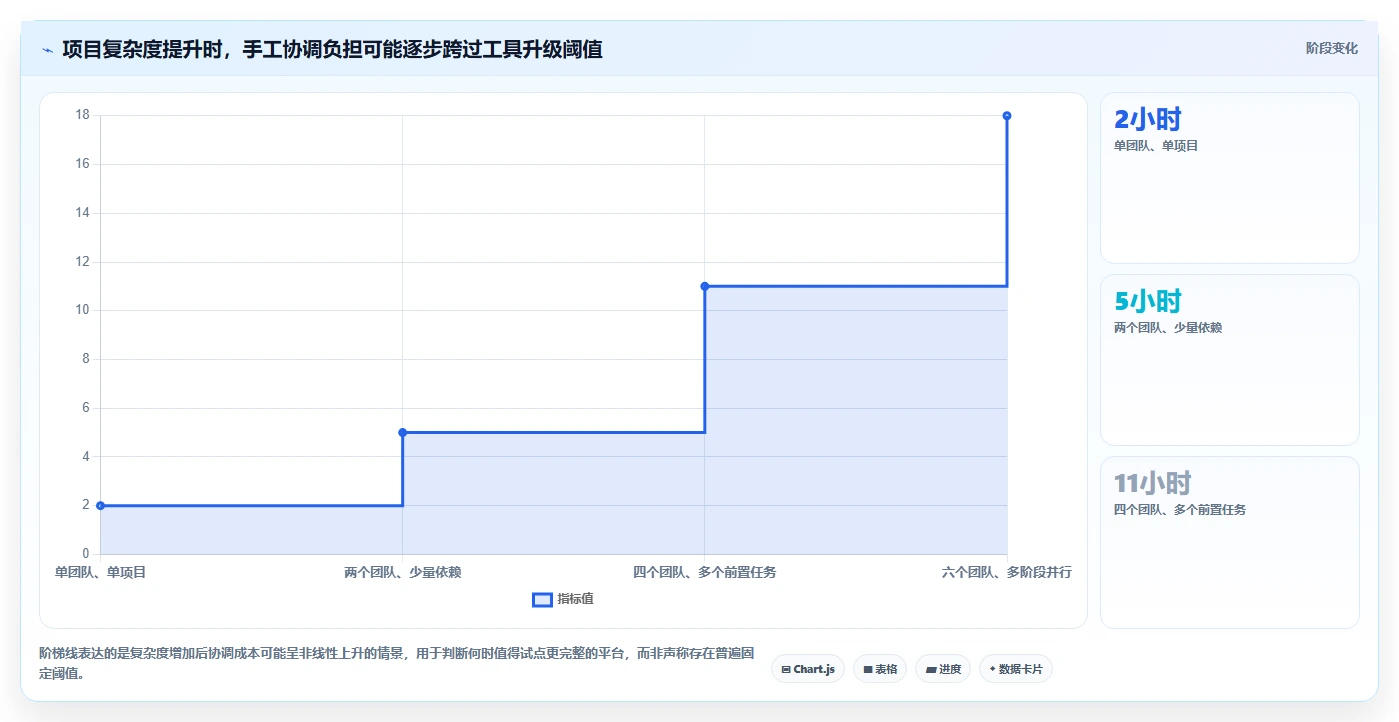Viewport: 1399px width, 722px height.
Task: Toggle the 指标值 legend item
Action: click(x=563, y=599)
